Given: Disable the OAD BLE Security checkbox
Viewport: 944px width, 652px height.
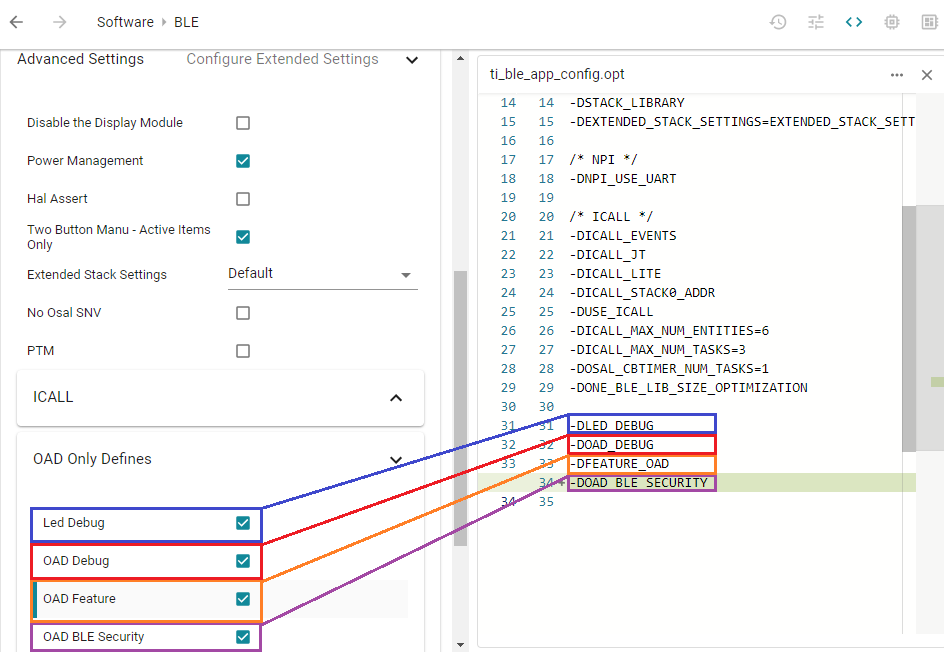Looking at the screenshot, I should coord(242,636).
